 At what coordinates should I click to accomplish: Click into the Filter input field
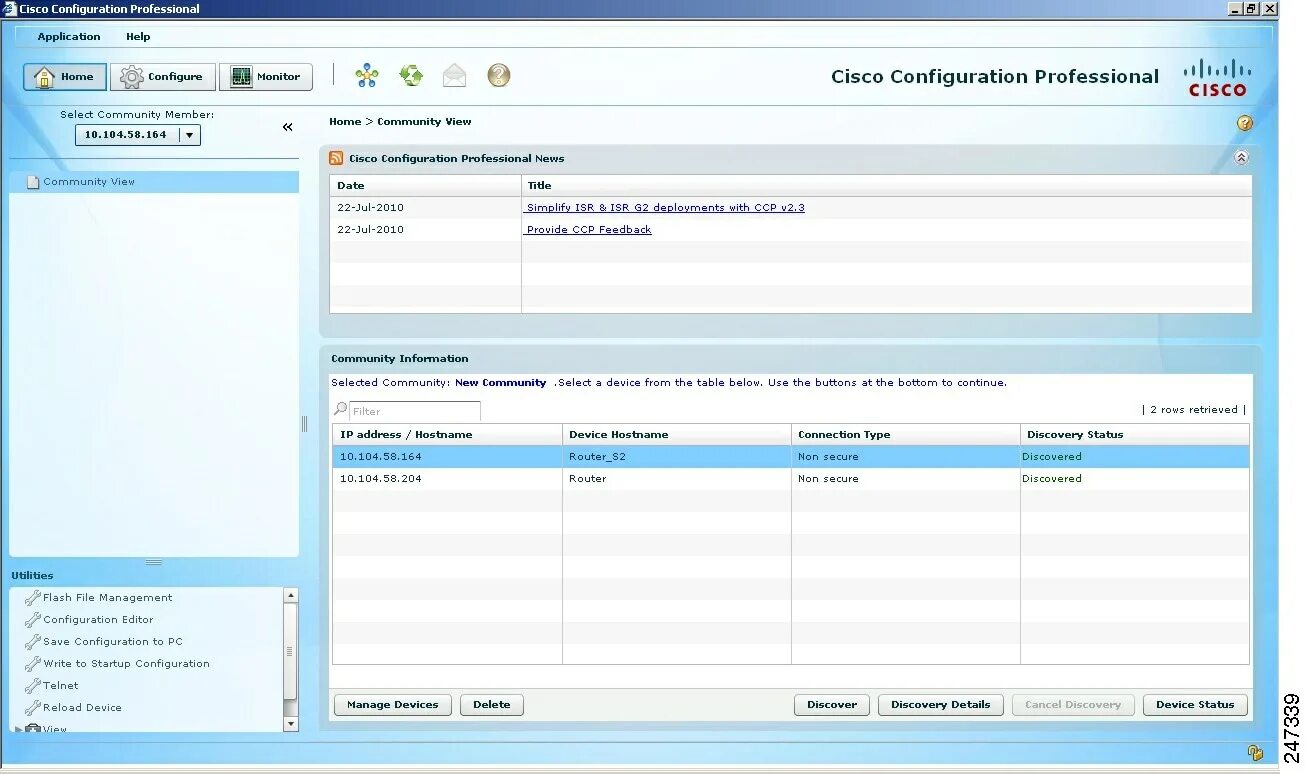click(x=414, y=411)
